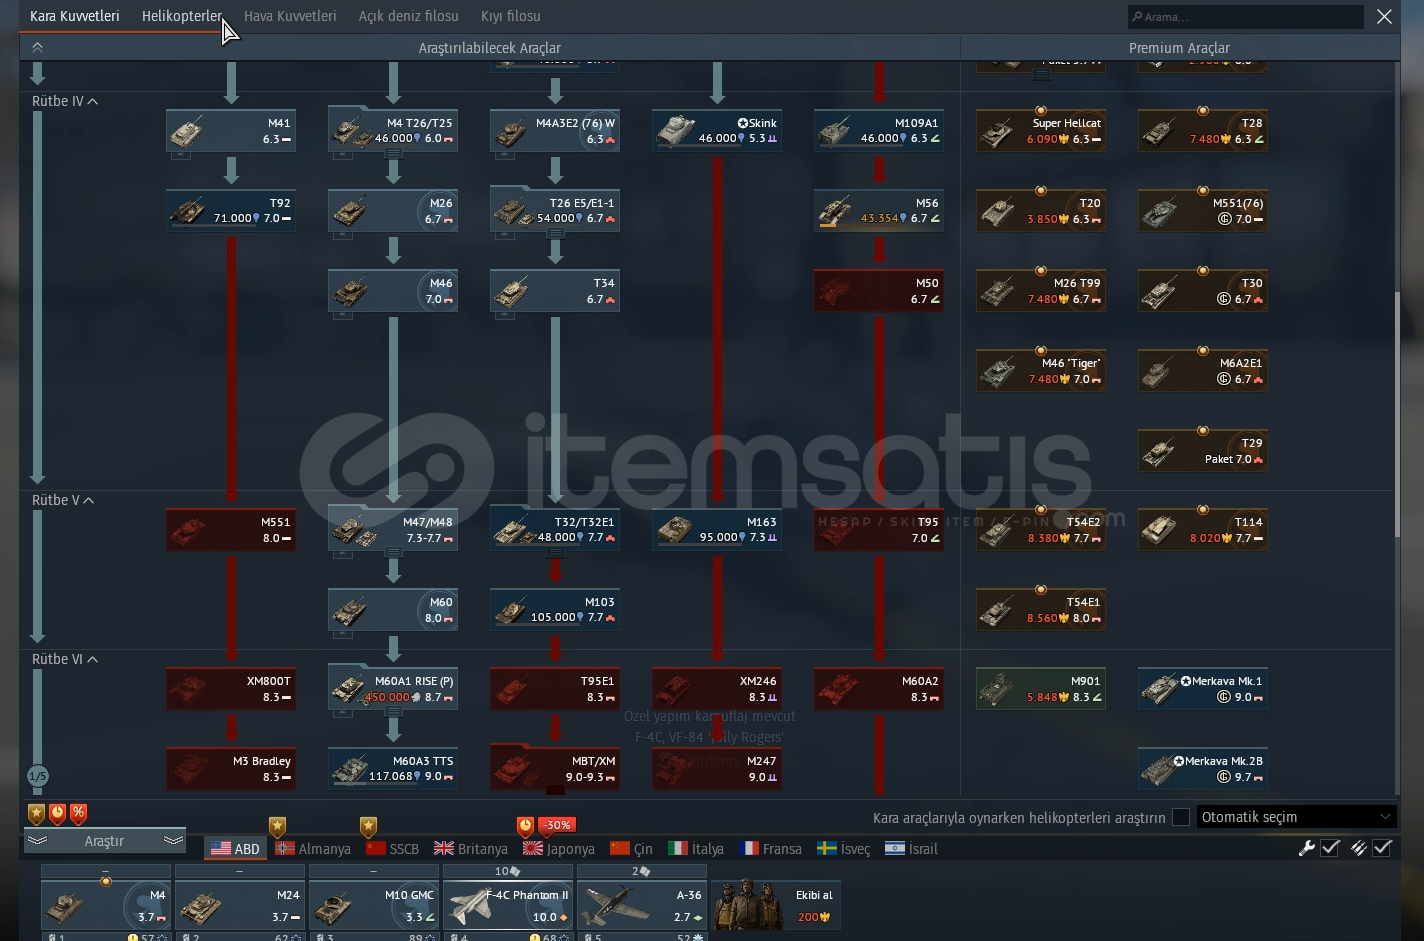Open the Otomatik seçim dropdown
The width and height of the screenshot is (1424, 941).
click(x=1296, y=817)
